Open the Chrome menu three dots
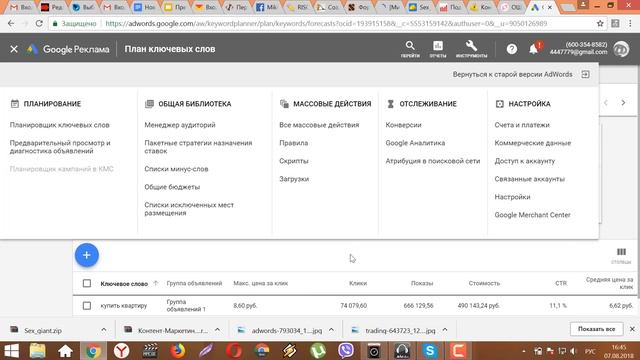Viewport: 640px width, 360px height. [x=631, y=24]
